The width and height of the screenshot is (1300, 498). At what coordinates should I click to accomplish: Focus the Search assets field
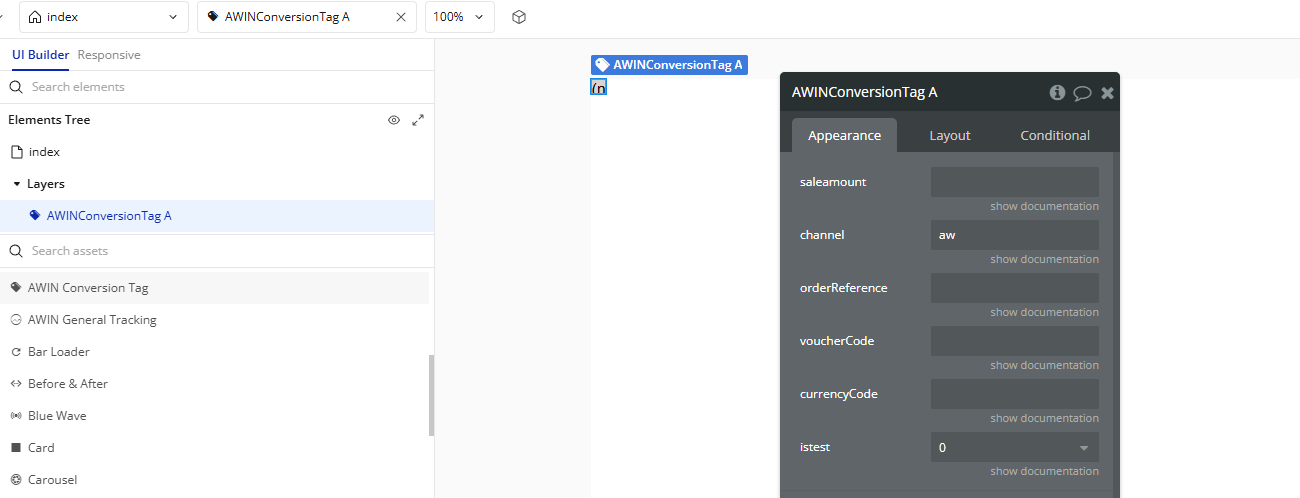pos(217,251)
